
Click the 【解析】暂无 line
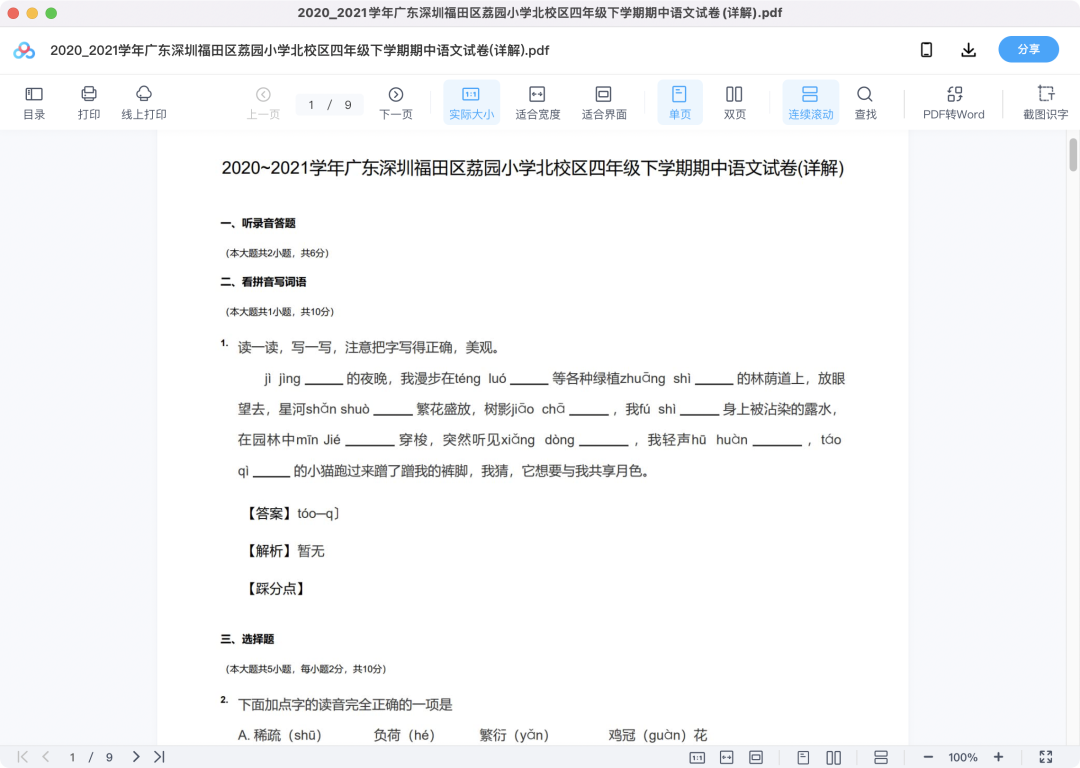(284, 551)
